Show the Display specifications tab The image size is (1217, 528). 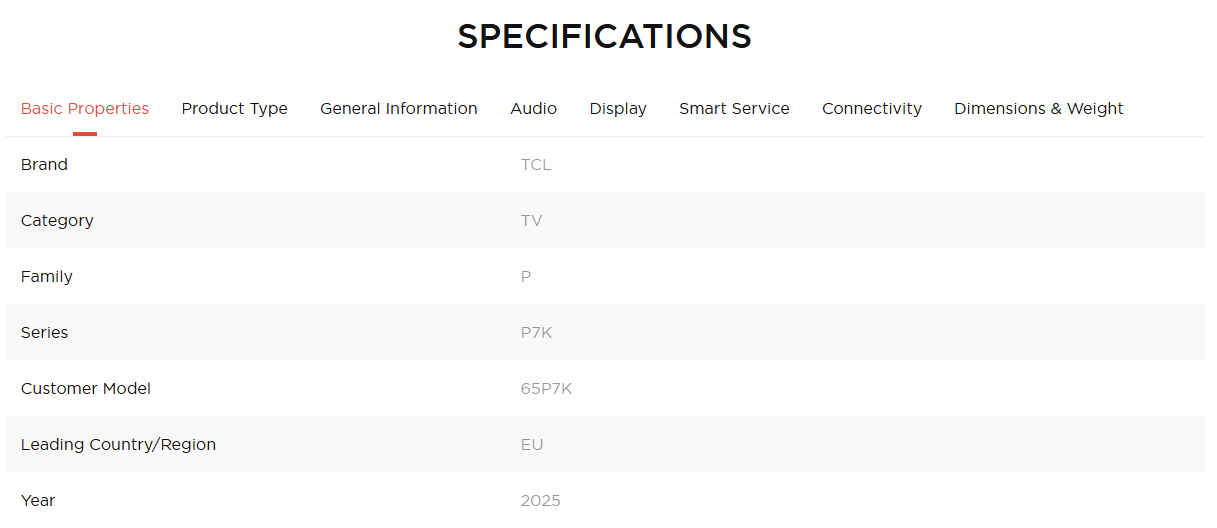618,109
